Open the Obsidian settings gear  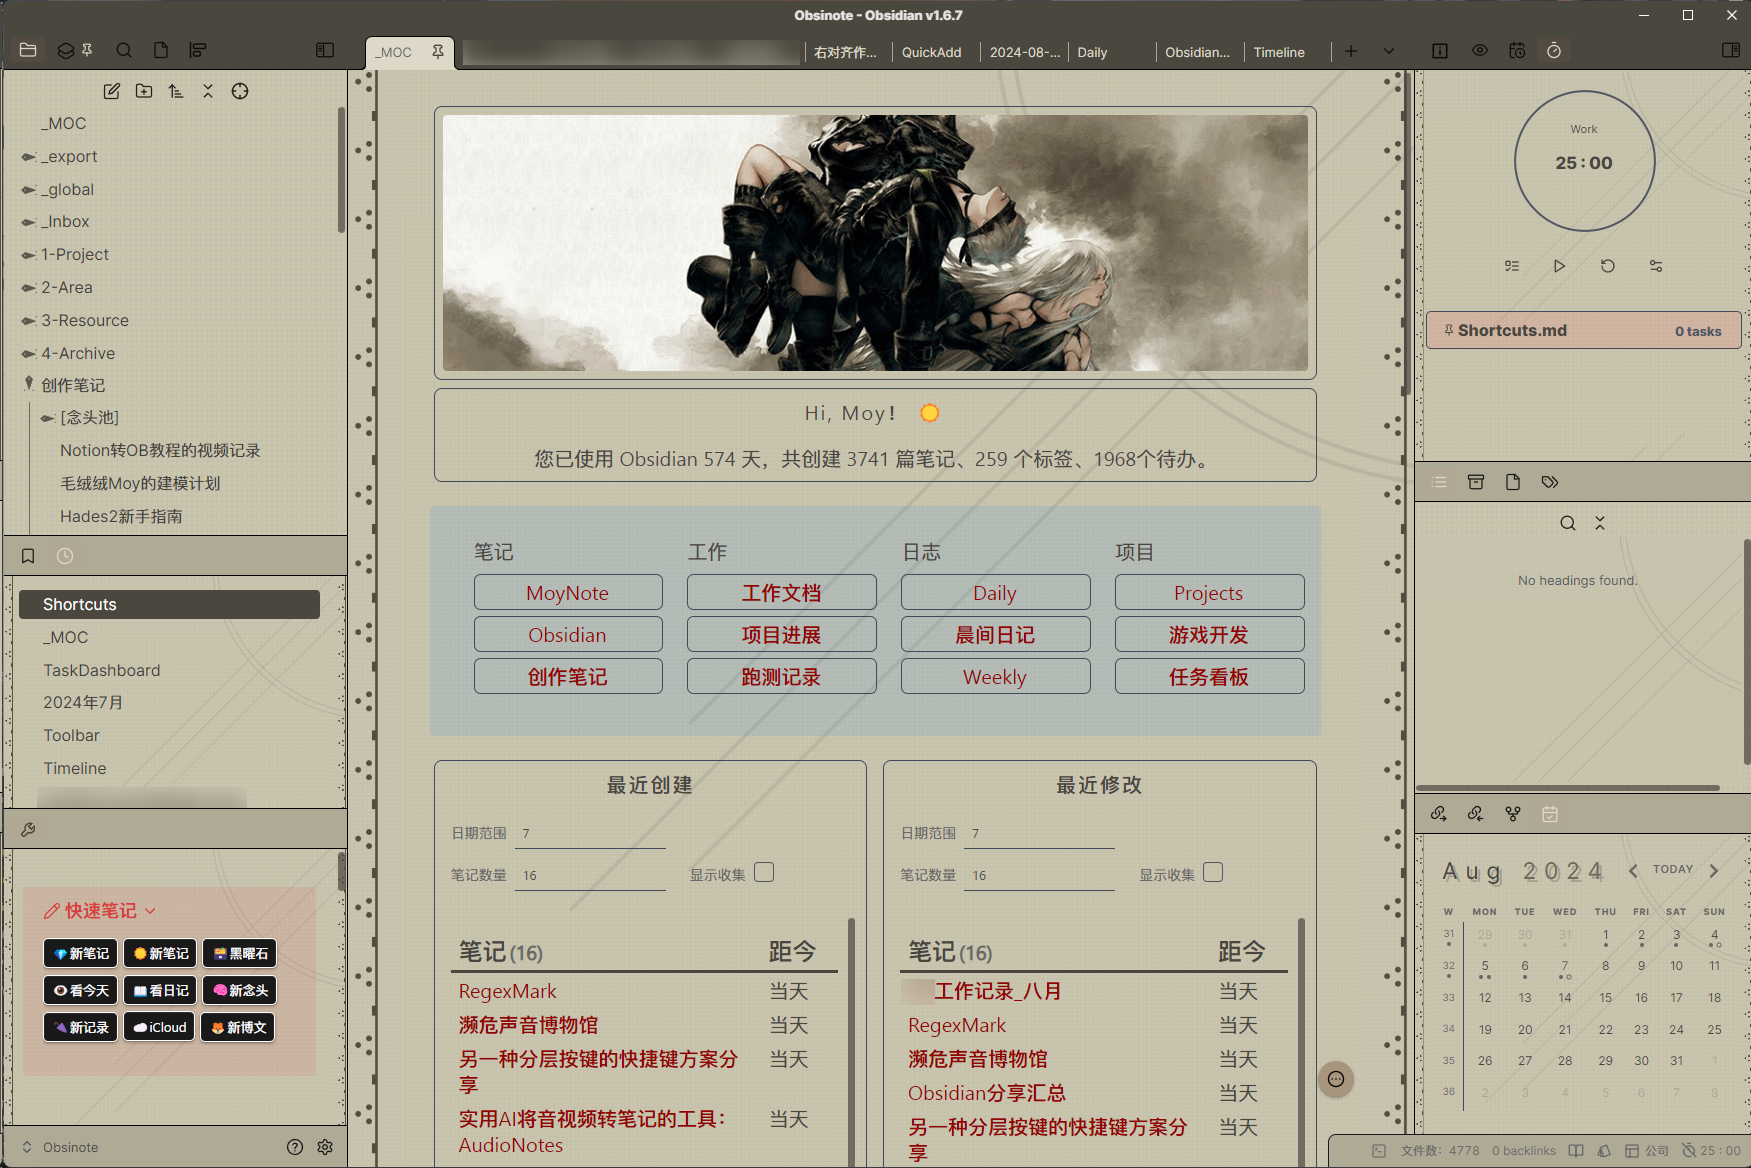[325, 1147]
